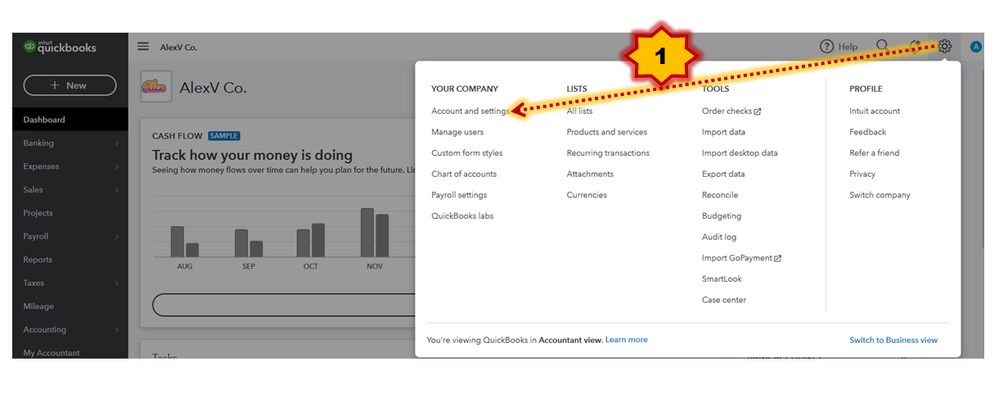Open Manage users
Screen dimensions: 999x394
pos(457,132)
